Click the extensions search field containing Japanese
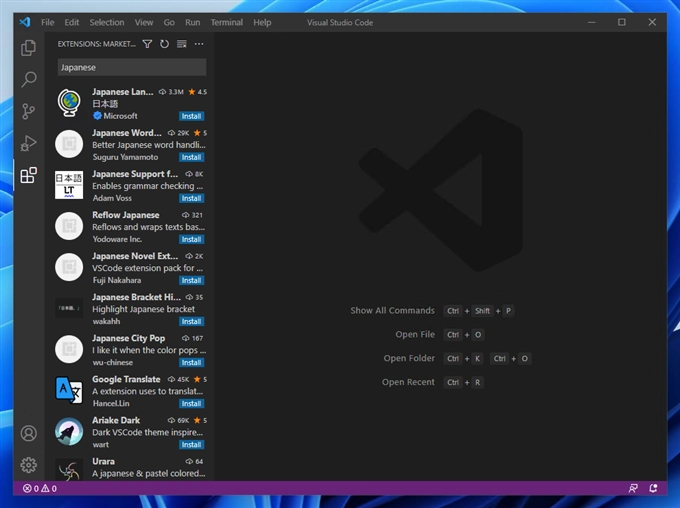 [x=132, y=67]
